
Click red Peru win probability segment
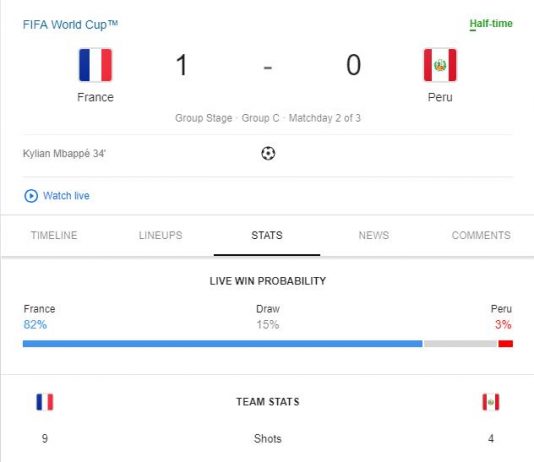coord(505,344)
